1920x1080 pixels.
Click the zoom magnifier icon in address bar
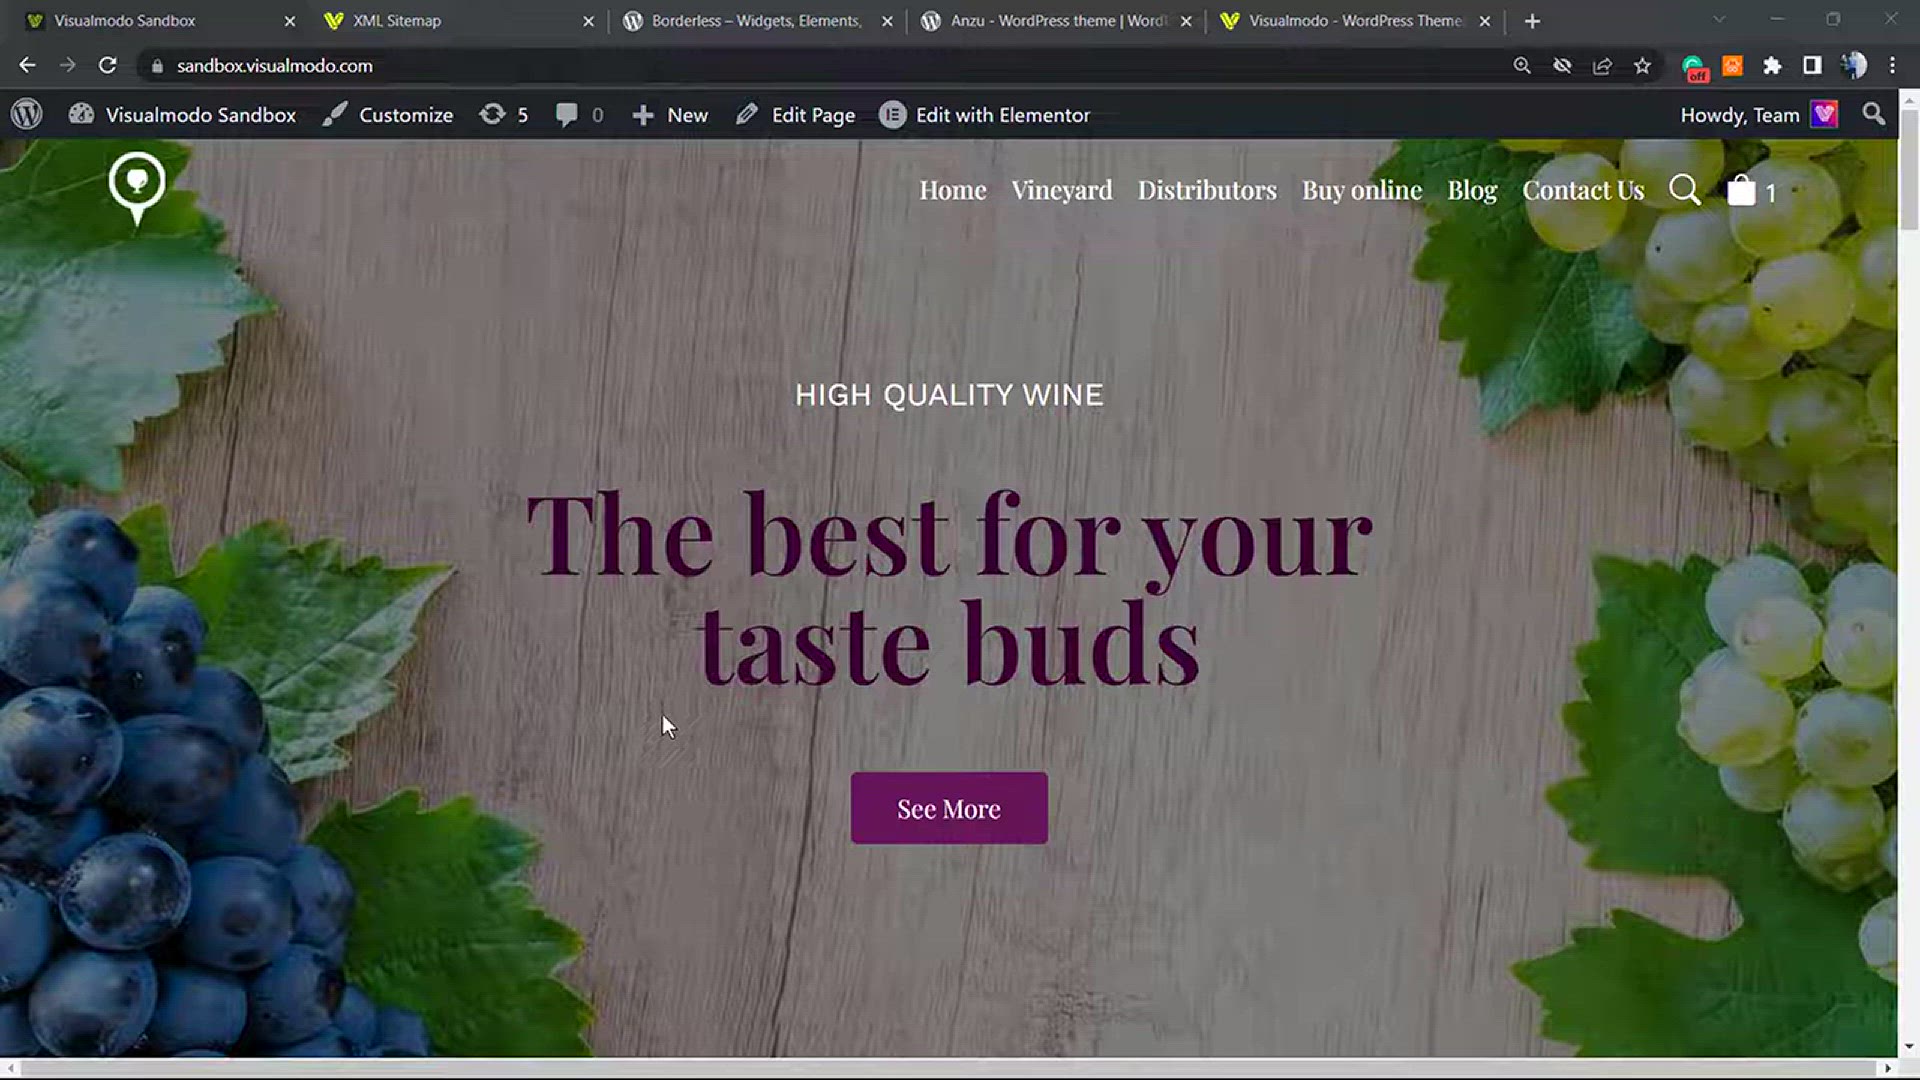[1522, 65]
